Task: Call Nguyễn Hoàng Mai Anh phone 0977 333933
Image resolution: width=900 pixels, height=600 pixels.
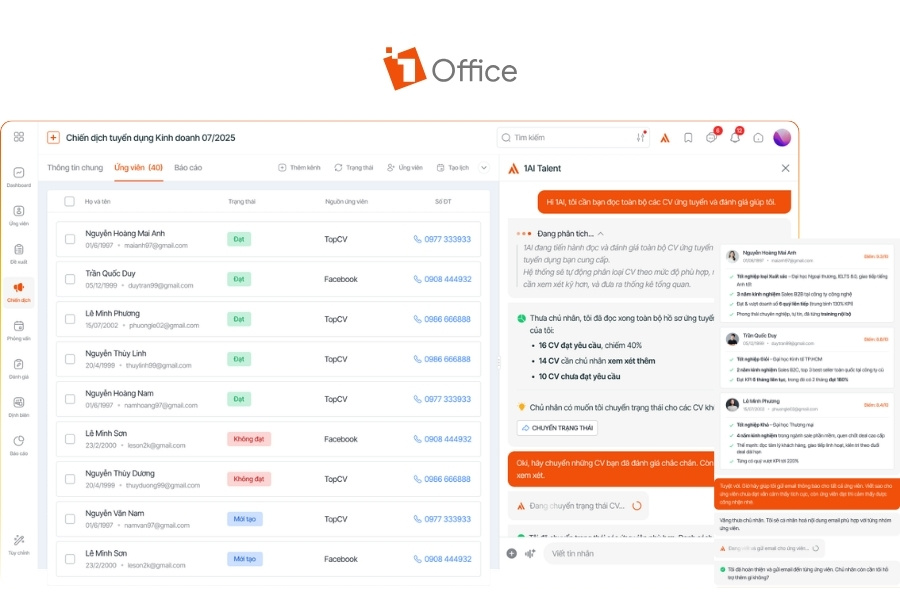Action: coord(443,239)
